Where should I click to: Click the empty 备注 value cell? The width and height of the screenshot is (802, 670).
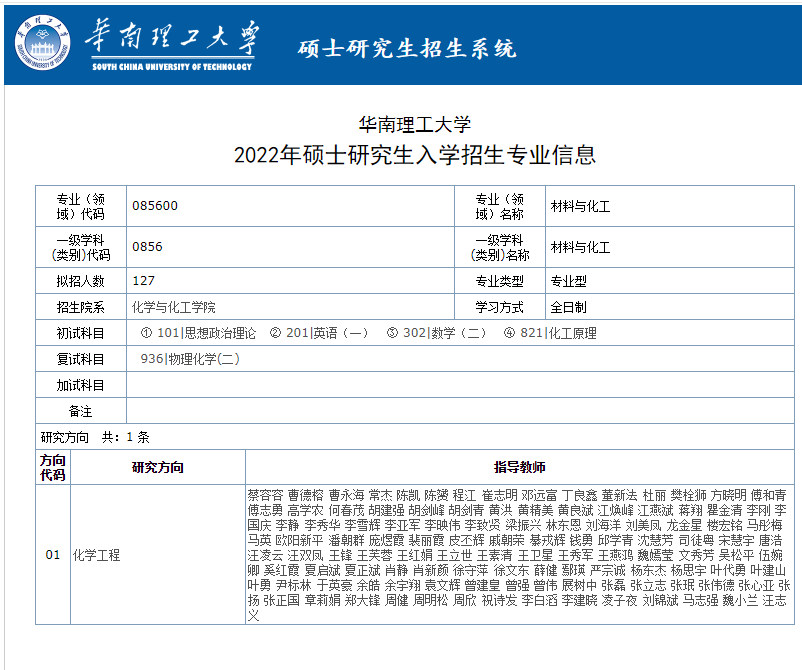(x=460, y=411)
